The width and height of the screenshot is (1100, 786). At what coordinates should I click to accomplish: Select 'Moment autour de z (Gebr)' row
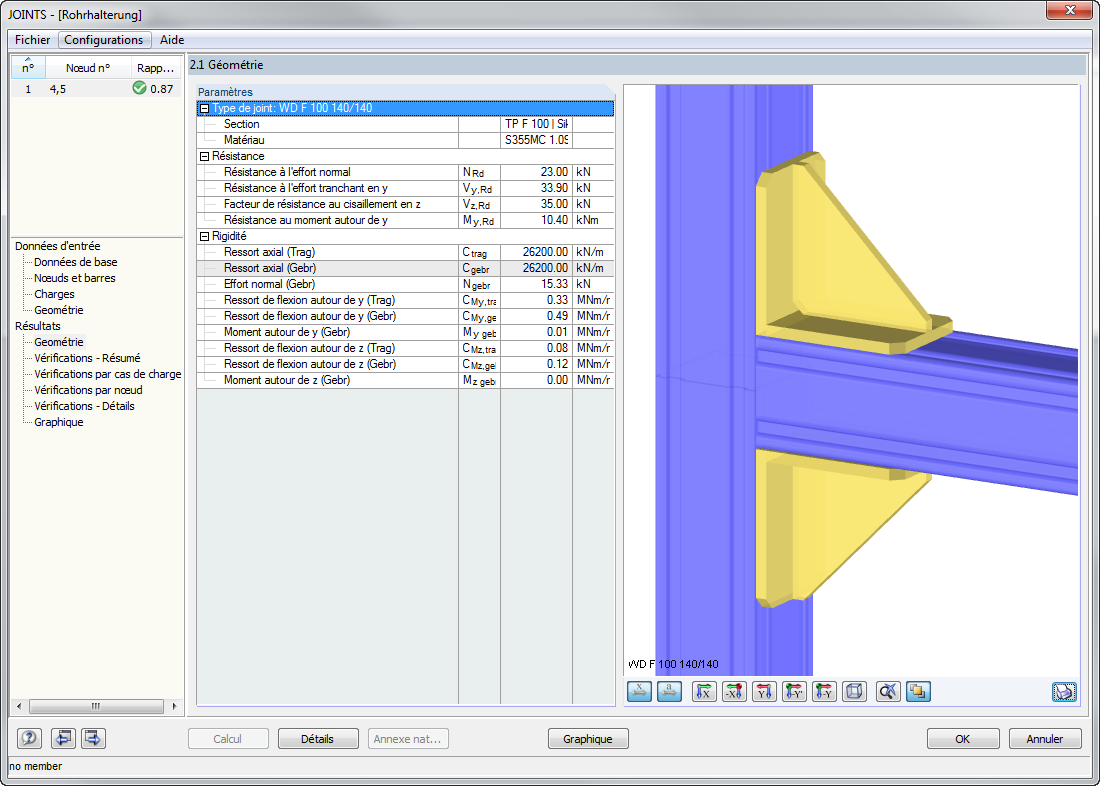[x=405, y=380]
